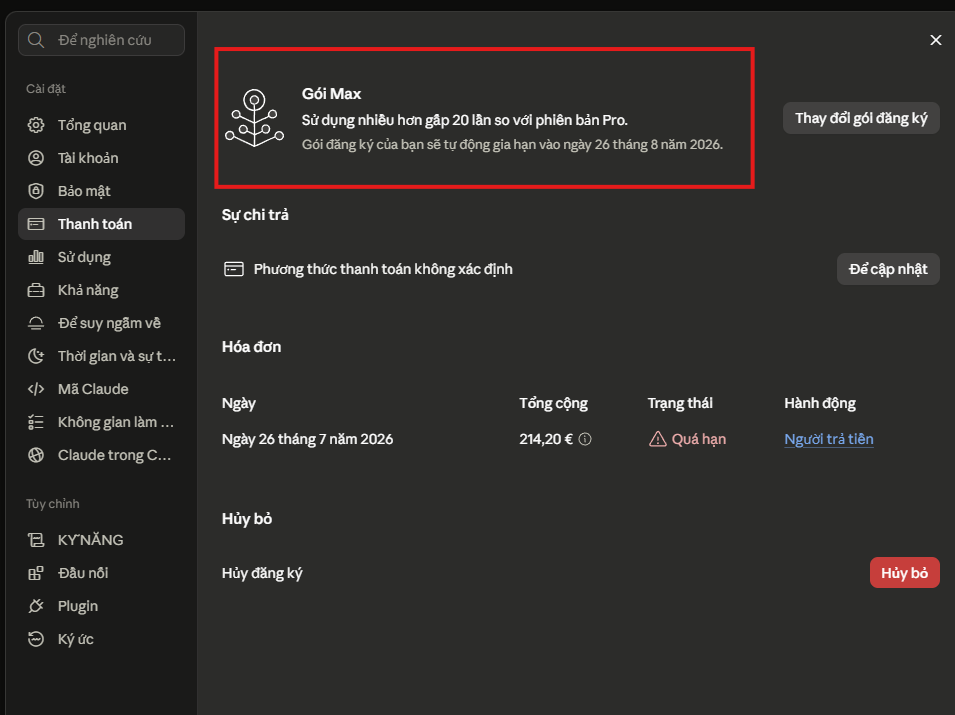Click the scroll icon beside KỸ NĂNG

36,540
